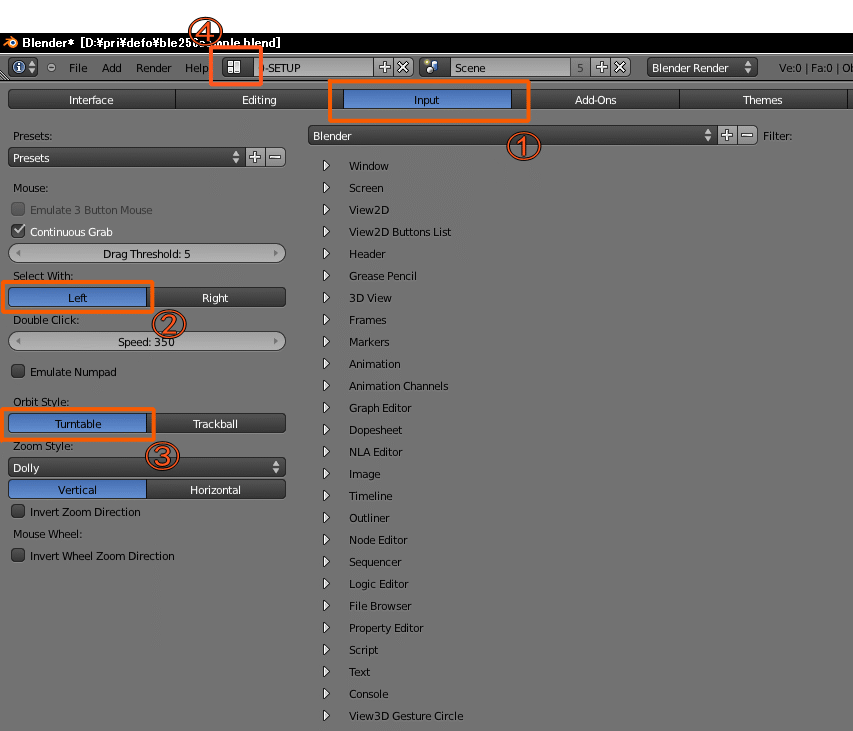Enable Invert Wheel Zoom Direction
Viewport: 853px width, 731px height.
[18, 555]
